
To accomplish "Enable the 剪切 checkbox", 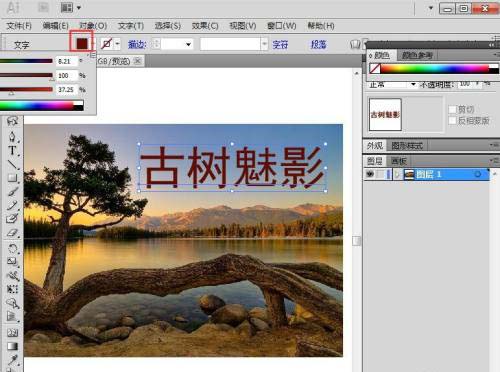I will pos(452,109).
